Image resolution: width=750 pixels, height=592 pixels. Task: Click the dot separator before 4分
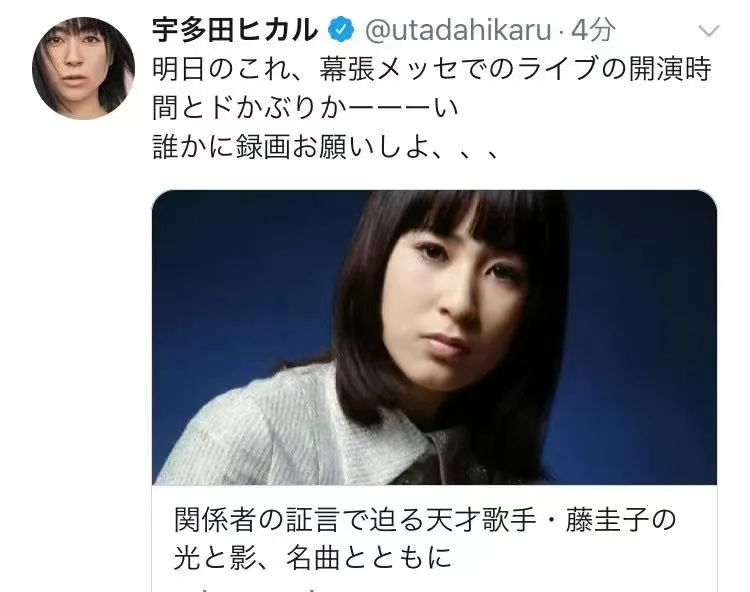click(x=562, y=33)
